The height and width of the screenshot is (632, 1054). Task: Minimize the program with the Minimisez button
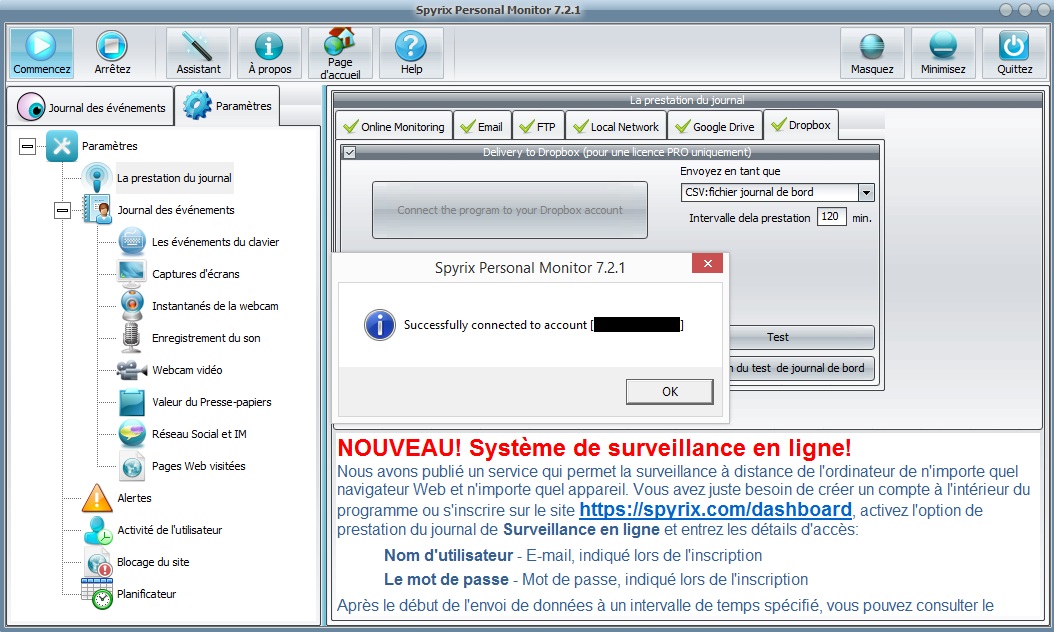(x=943, y=52)
